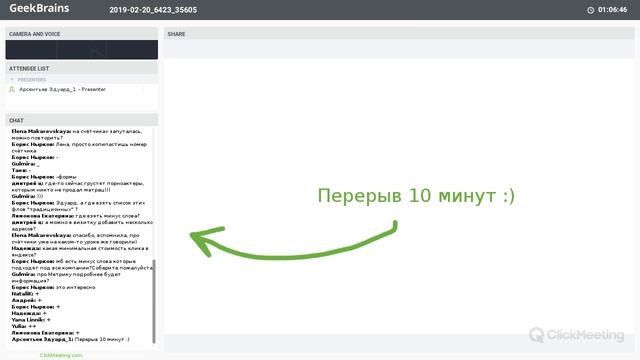This screenshot has height=360, width=640.
Task: Click the chat panel scrollbar
Action: 154,301
